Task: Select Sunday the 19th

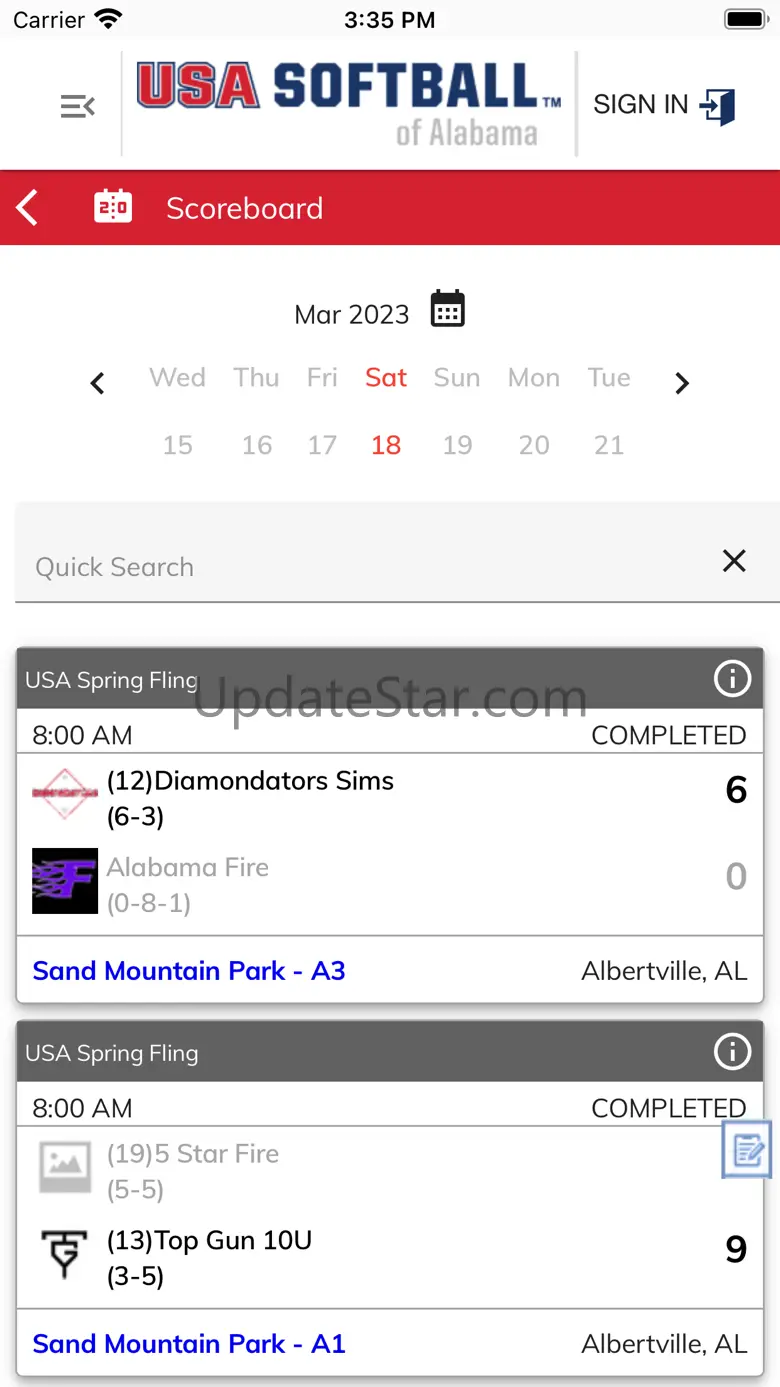Action: pos(457,444)
